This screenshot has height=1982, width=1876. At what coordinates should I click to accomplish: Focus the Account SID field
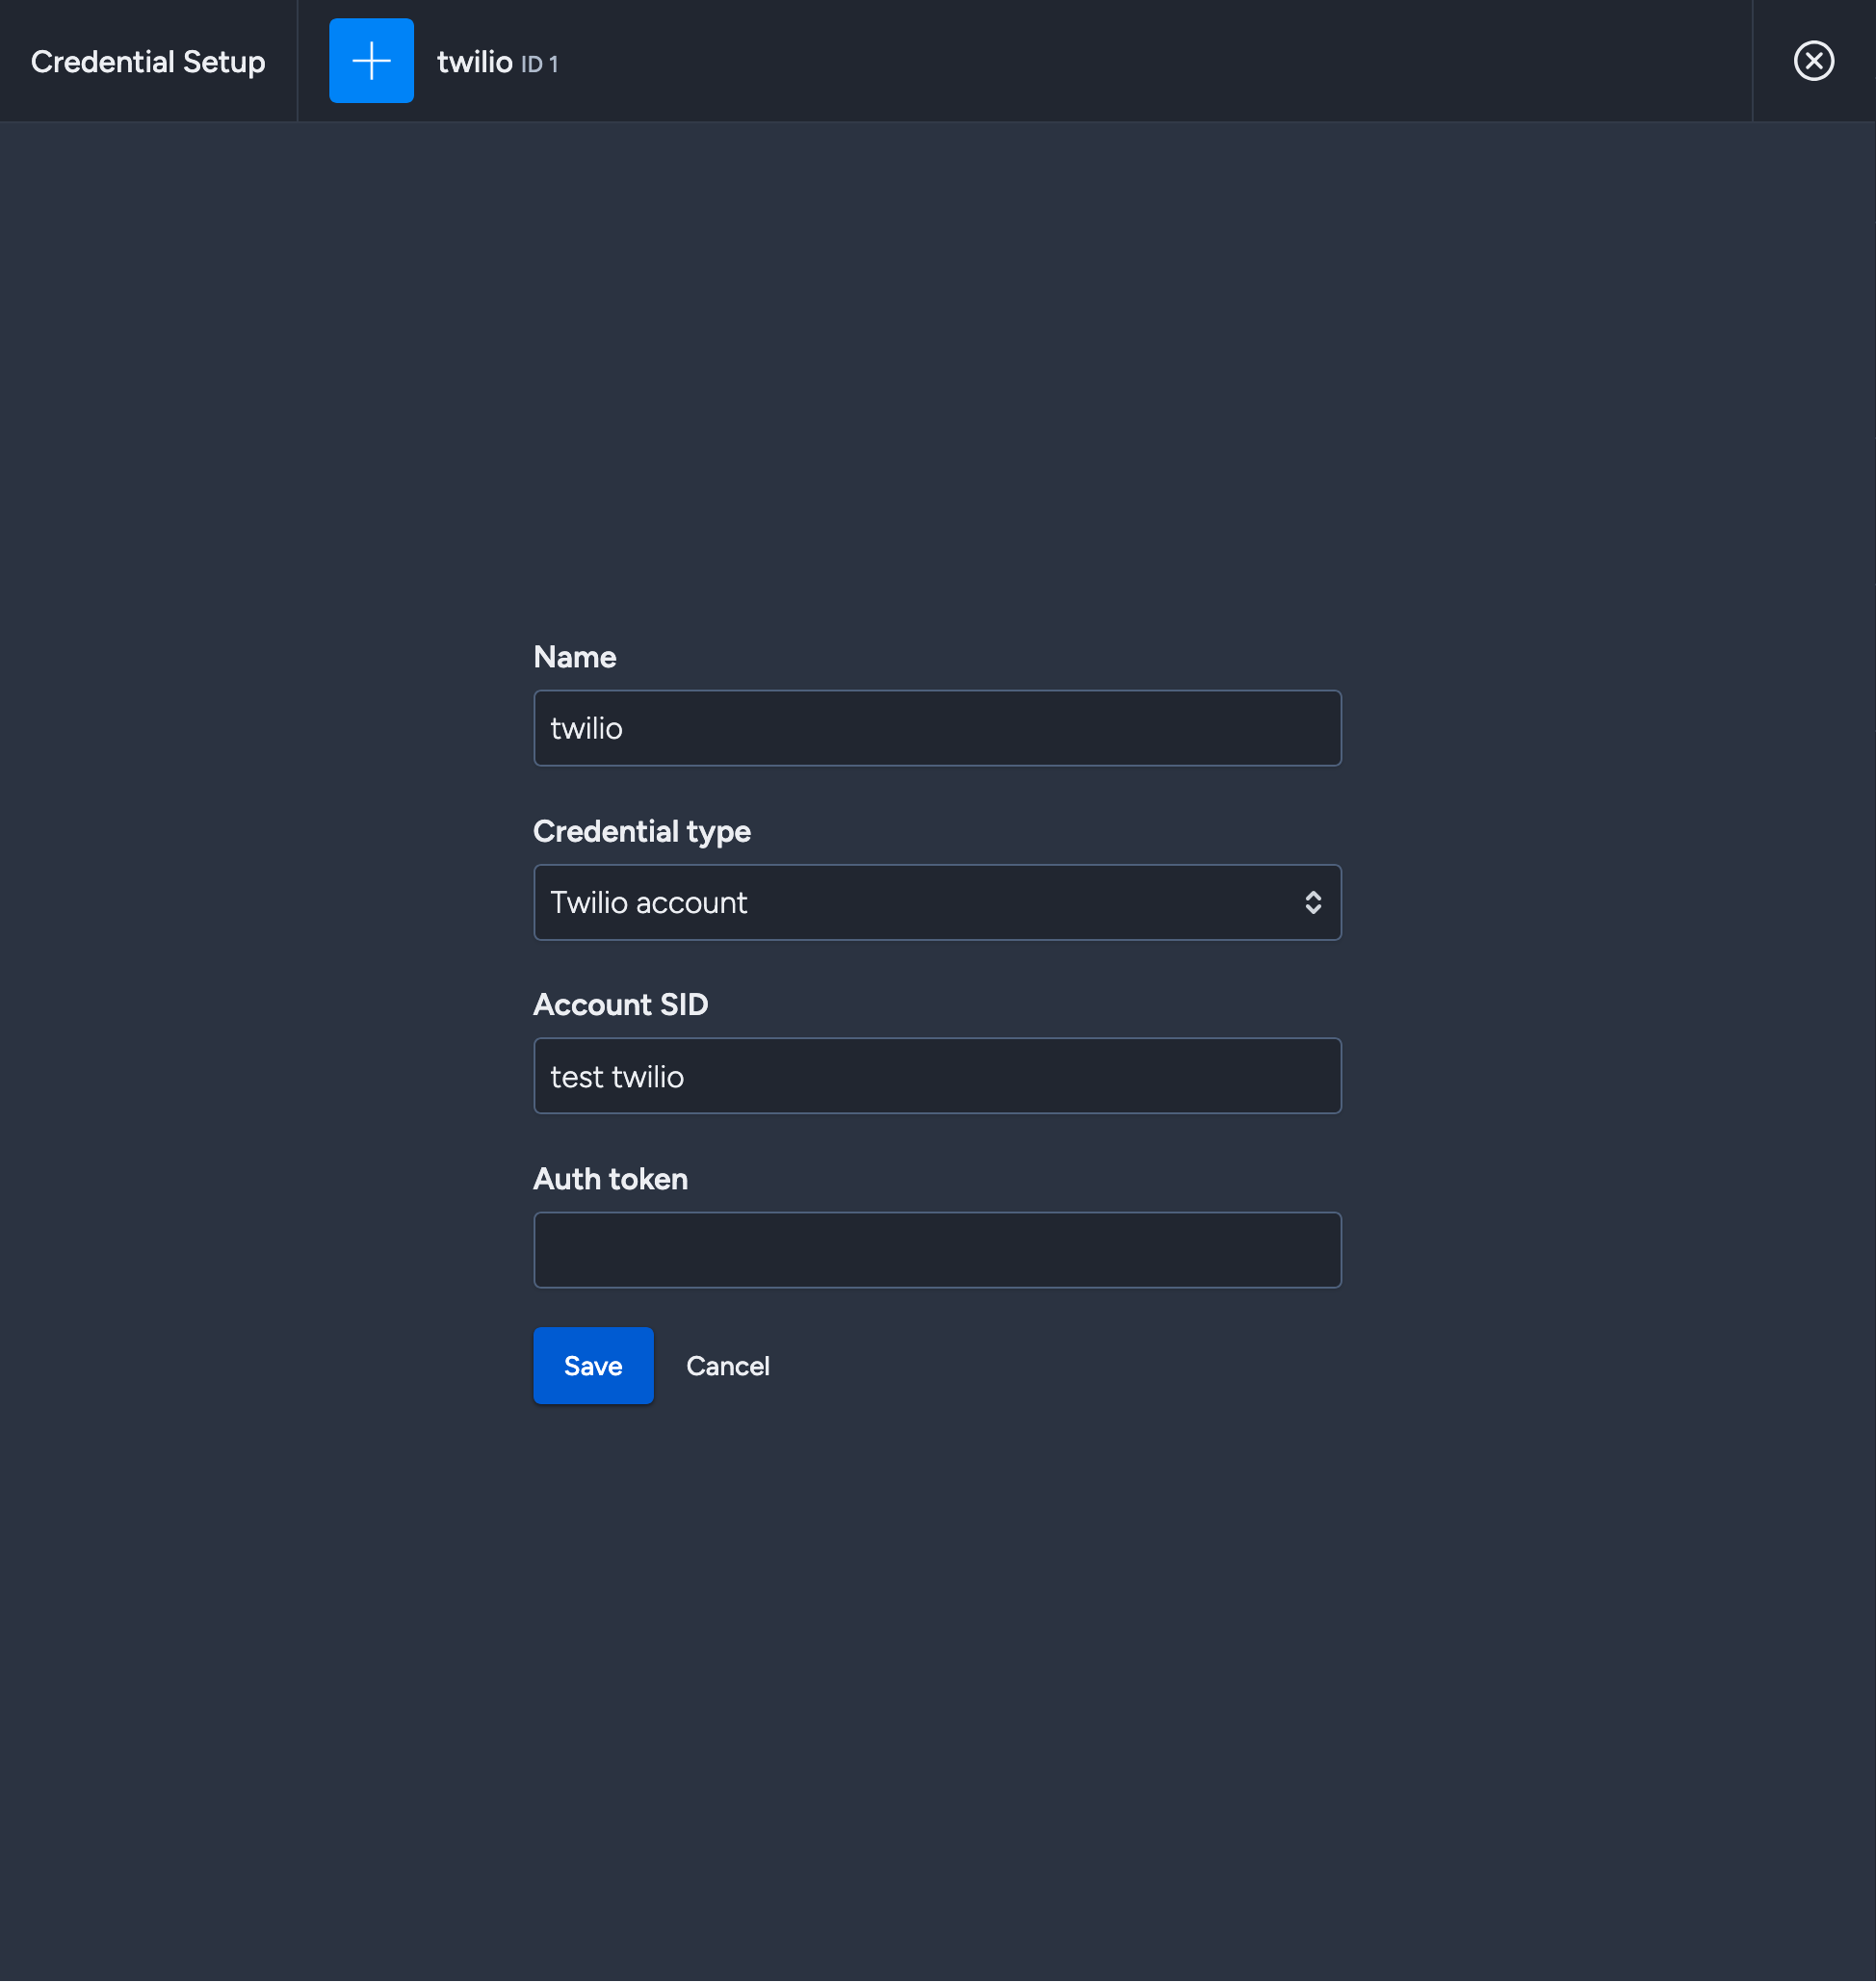pos(937,1076)
